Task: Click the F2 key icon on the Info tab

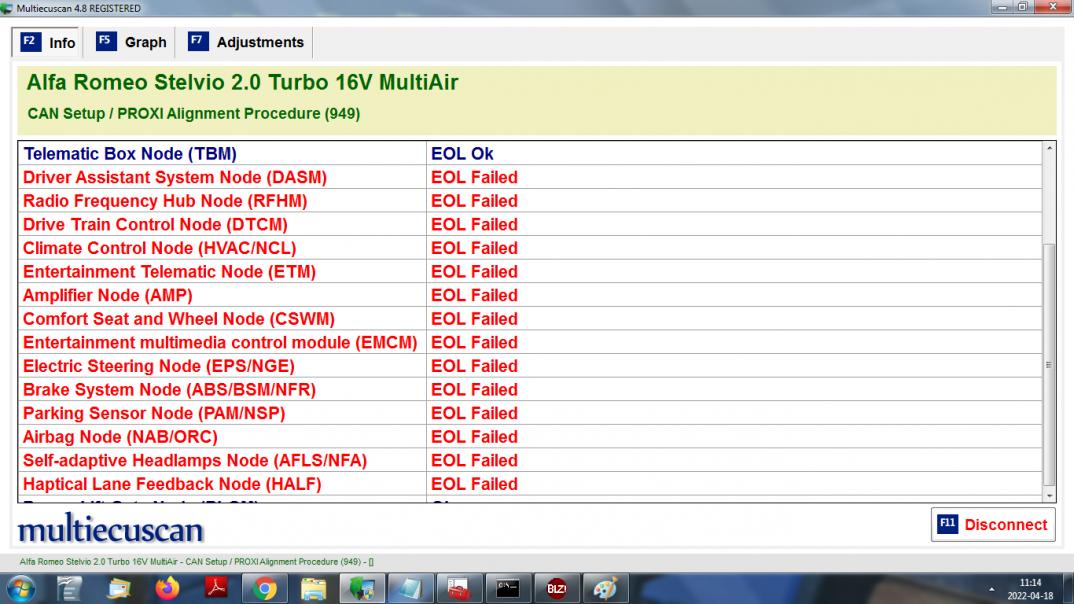Action: pos(30,42)
